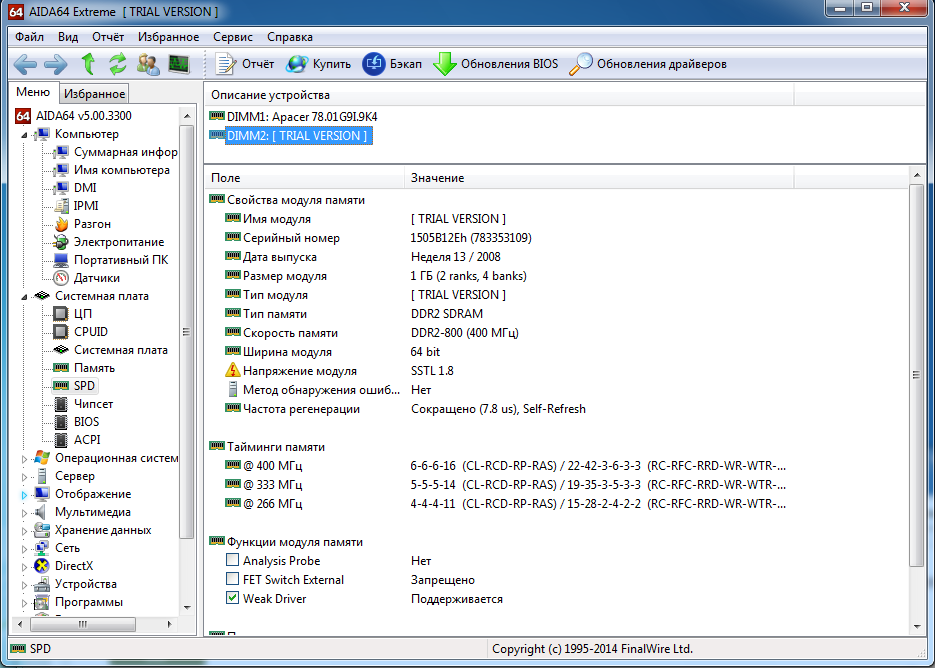Click the Отчёт report toolbar button
Viewport: 935px width, 668px height.
click(x=246, y=64)
